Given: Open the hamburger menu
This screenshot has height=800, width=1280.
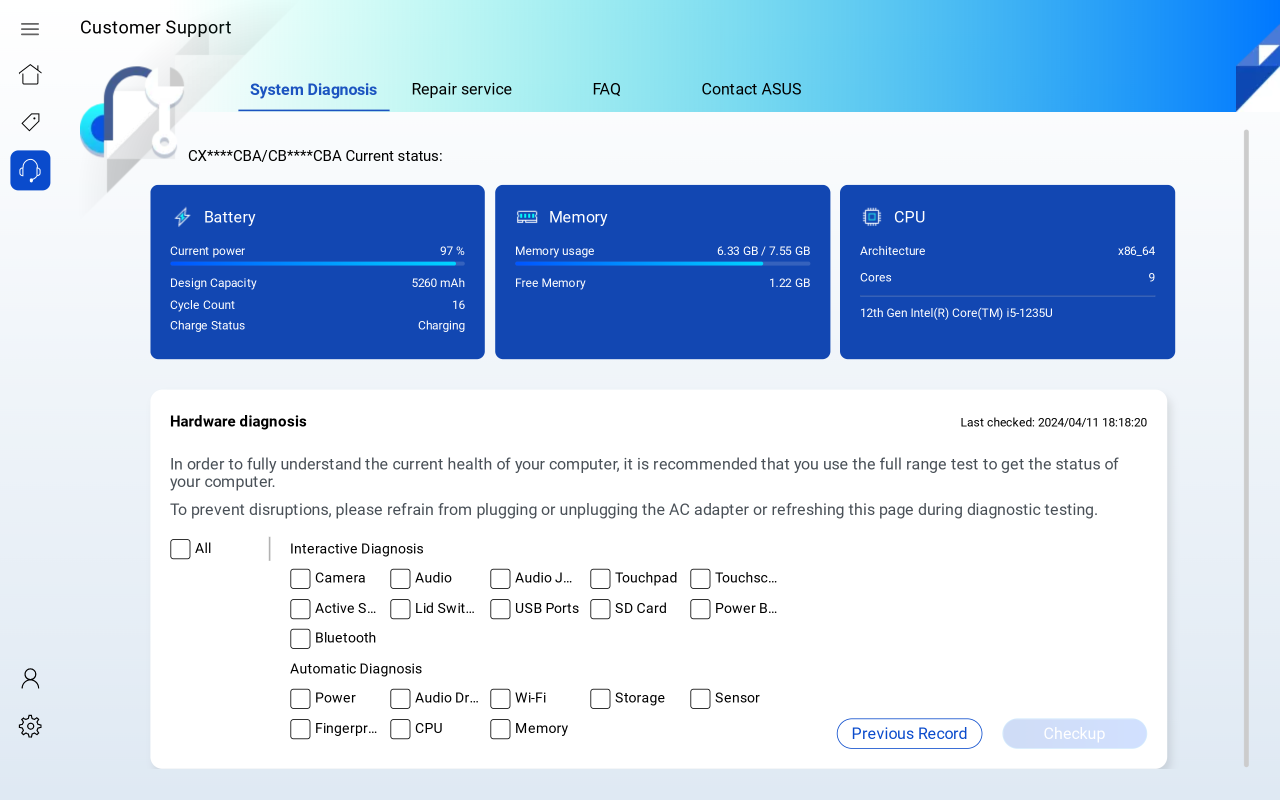Looking at the screenshot, I should [x=29, y=28].
